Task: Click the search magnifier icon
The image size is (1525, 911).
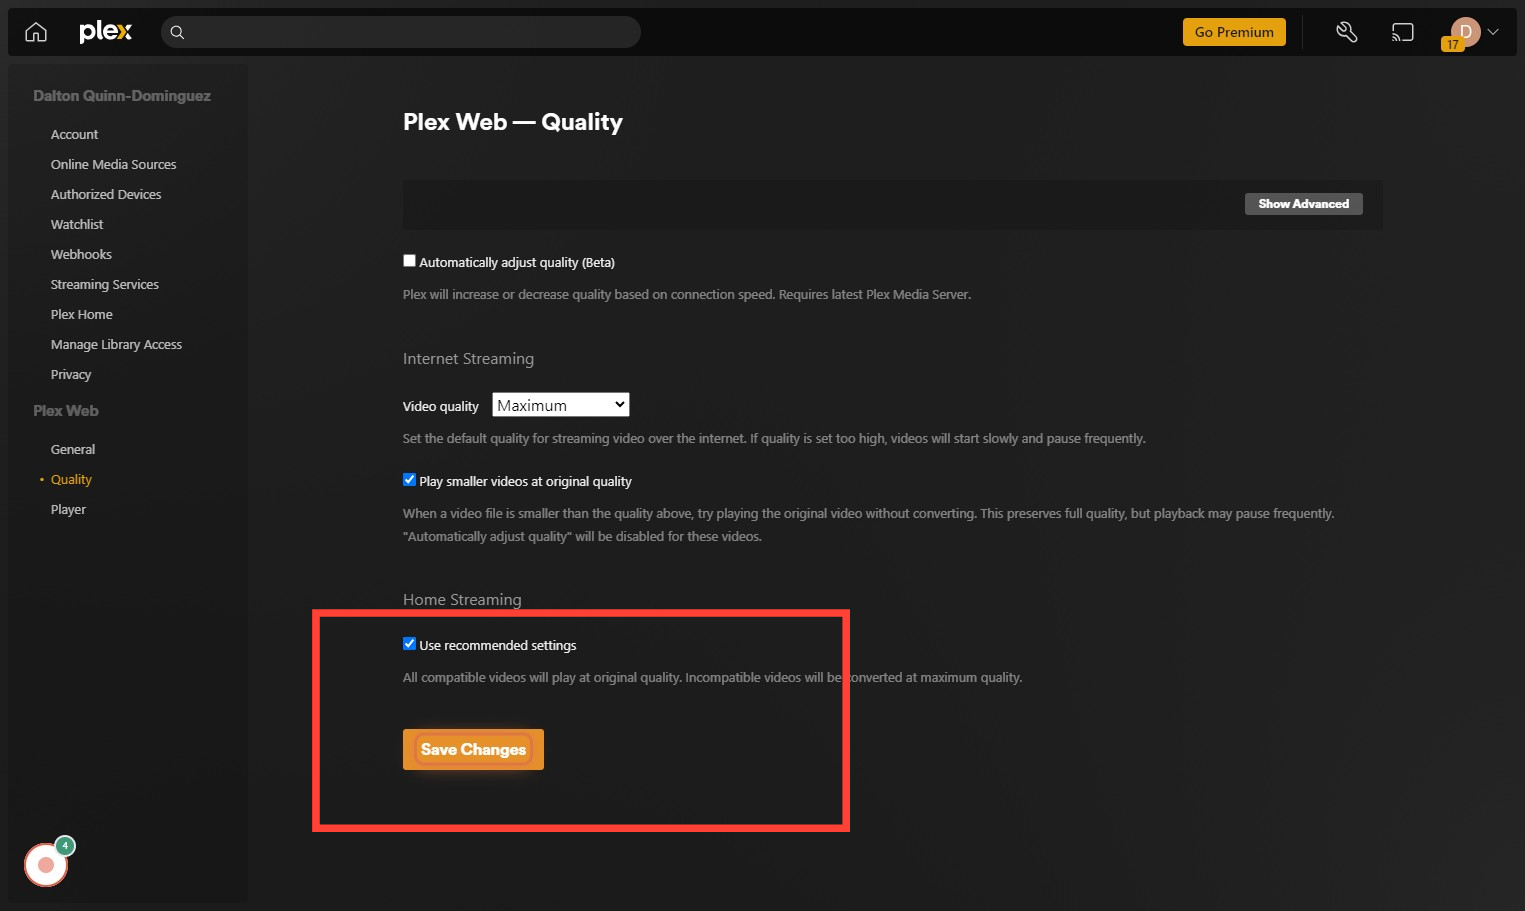Action: coord(177,32)
